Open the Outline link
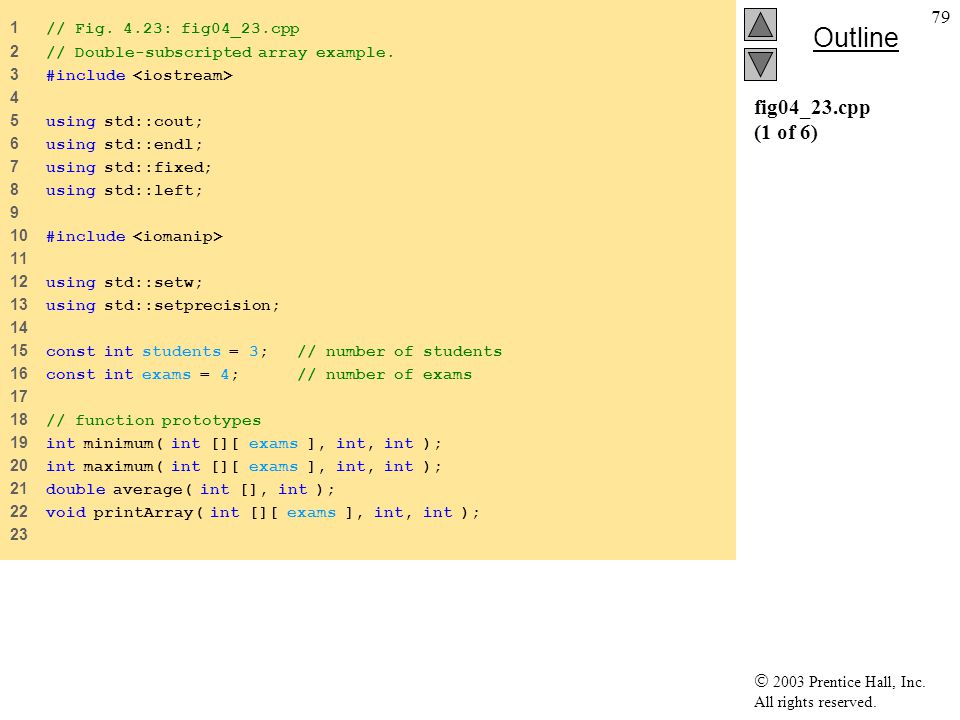The image size is (960, 720). (855, 38)
